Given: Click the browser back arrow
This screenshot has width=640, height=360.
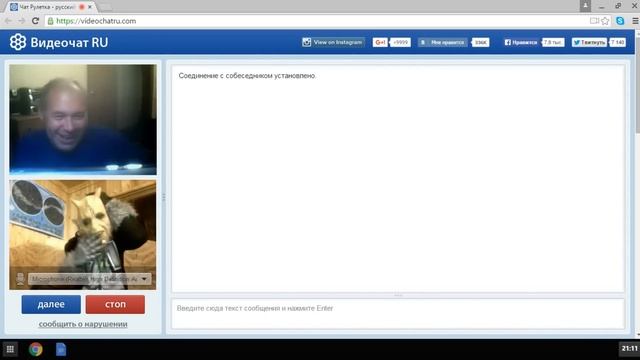Looking at the screenshot, I should click(x=8, y=21).
